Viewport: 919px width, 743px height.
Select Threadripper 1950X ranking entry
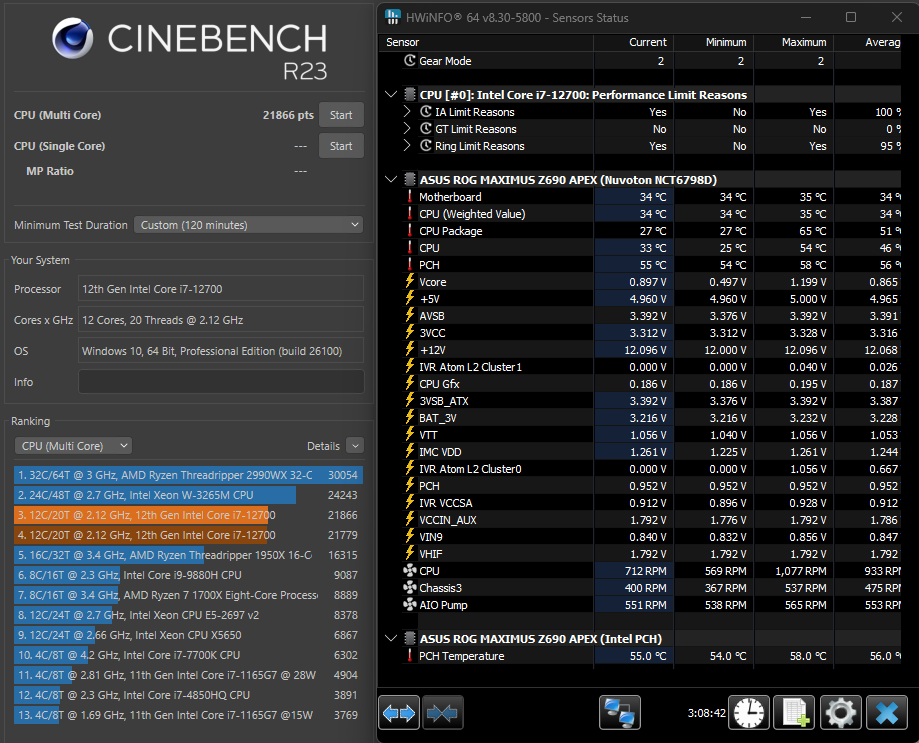pyautogui.click(x=188, y=555)
